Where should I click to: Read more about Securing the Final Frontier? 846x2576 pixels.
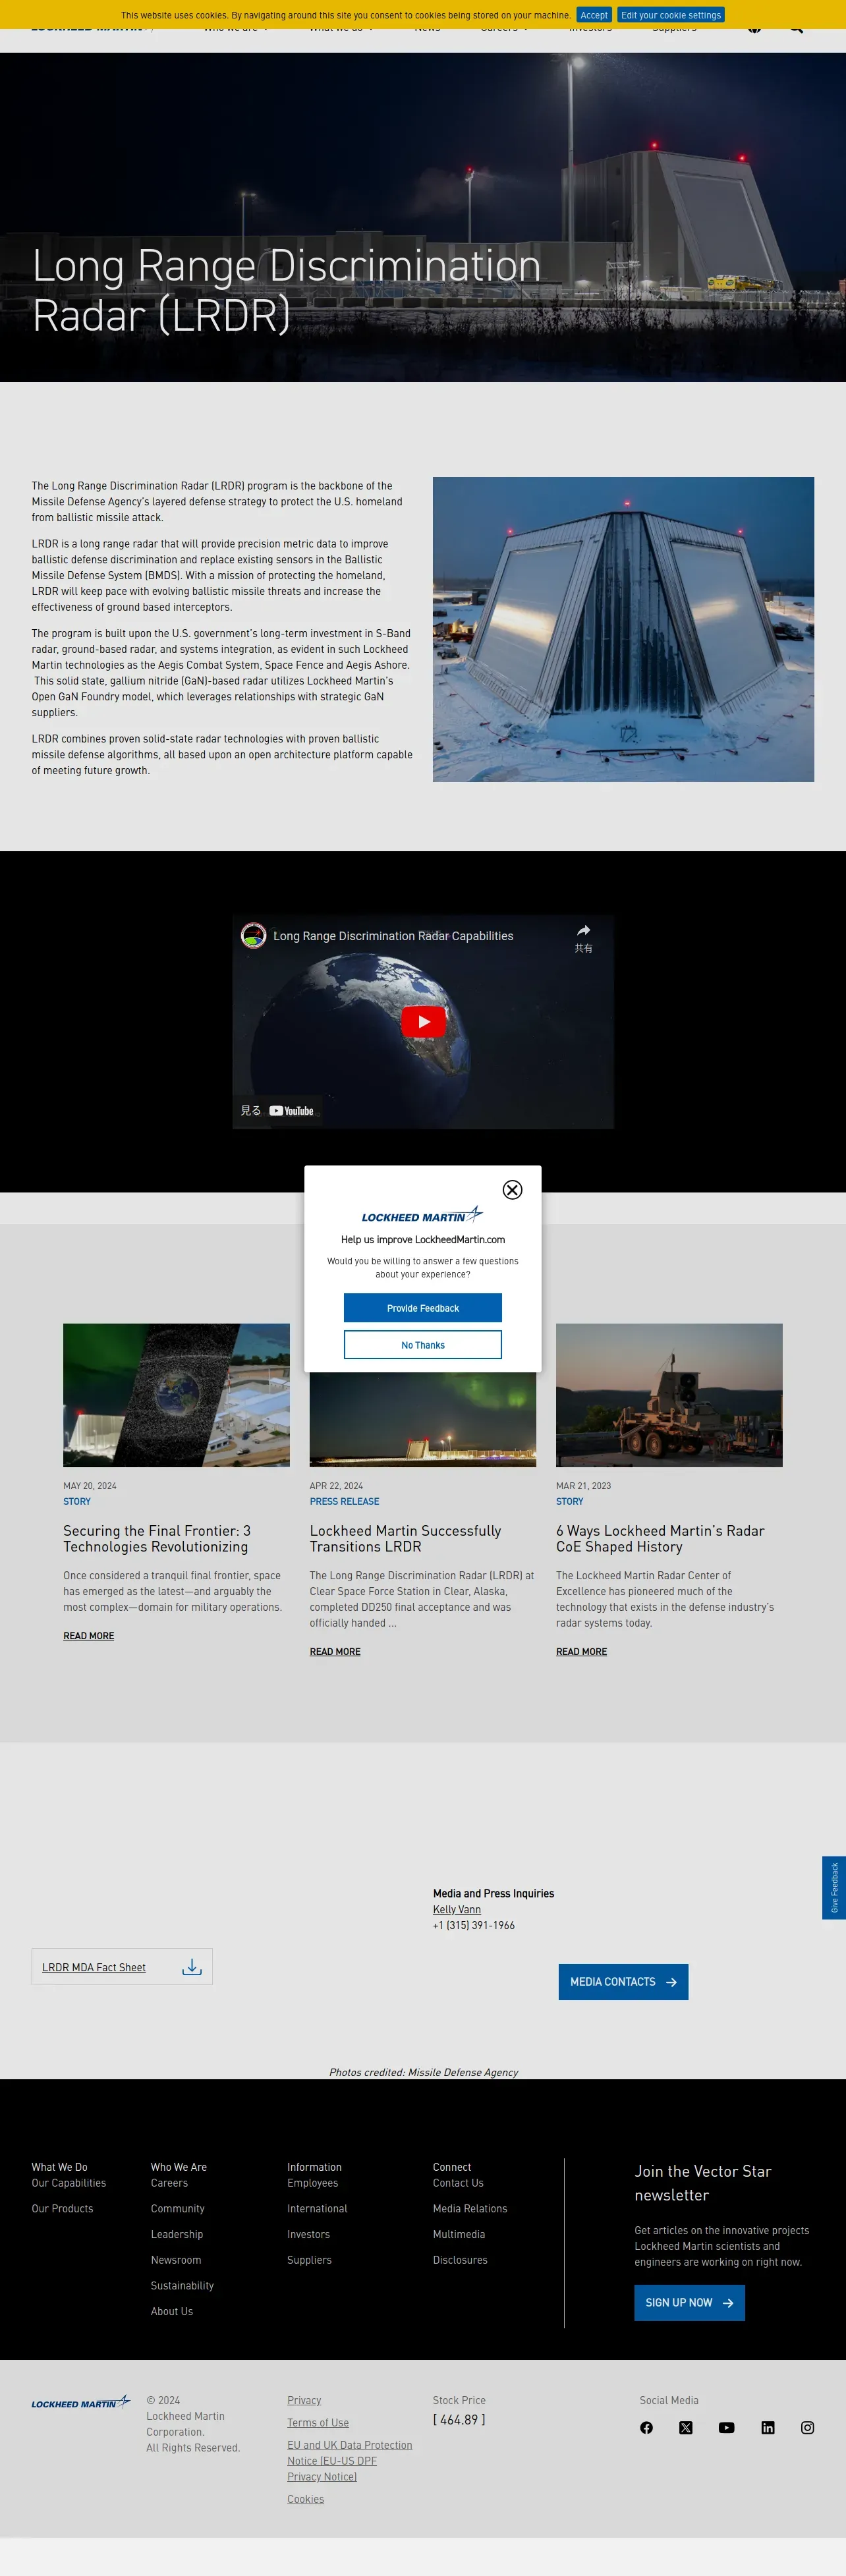point(89,1635)
